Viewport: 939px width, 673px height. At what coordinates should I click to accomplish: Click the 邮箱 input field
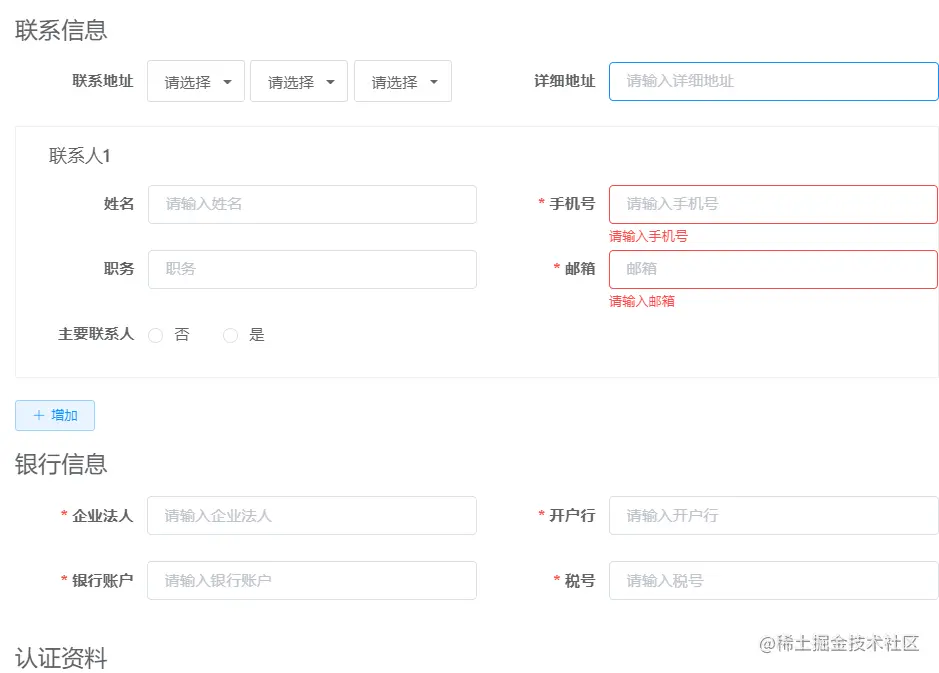click(x=773, y=269)
